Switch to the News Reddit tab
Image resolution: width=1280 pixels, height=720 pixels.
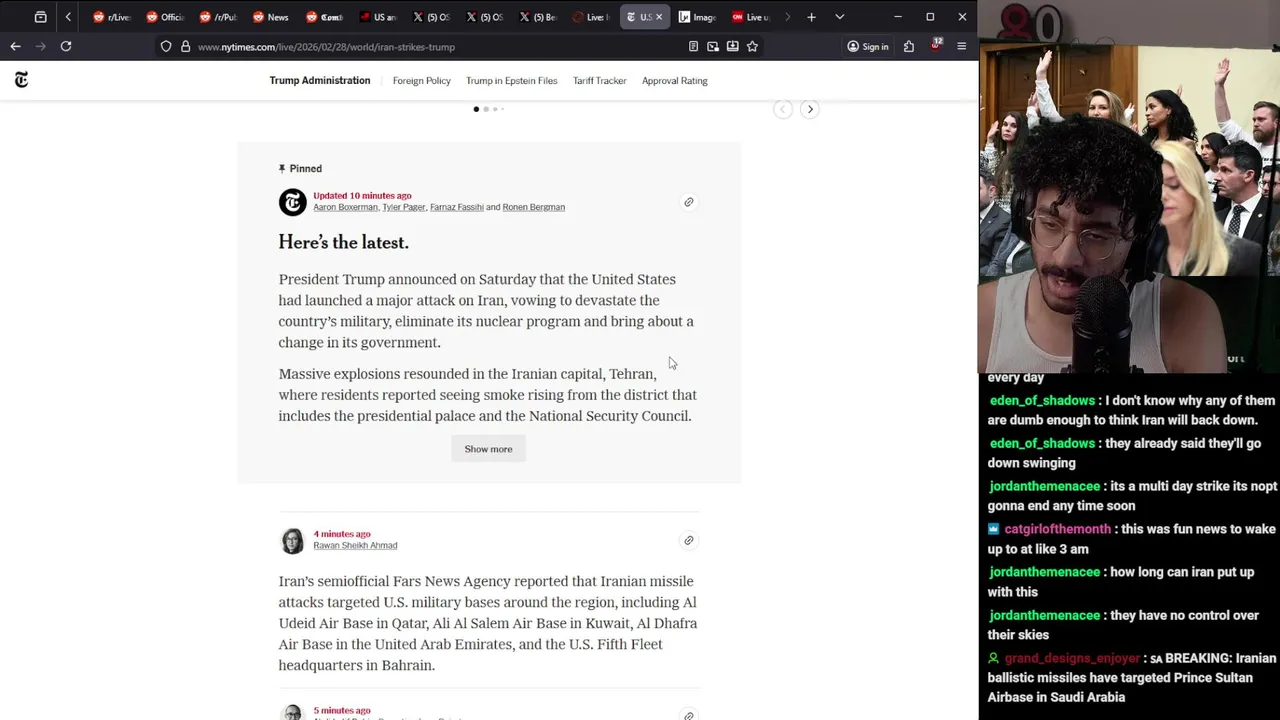click(x=271, y=17)
